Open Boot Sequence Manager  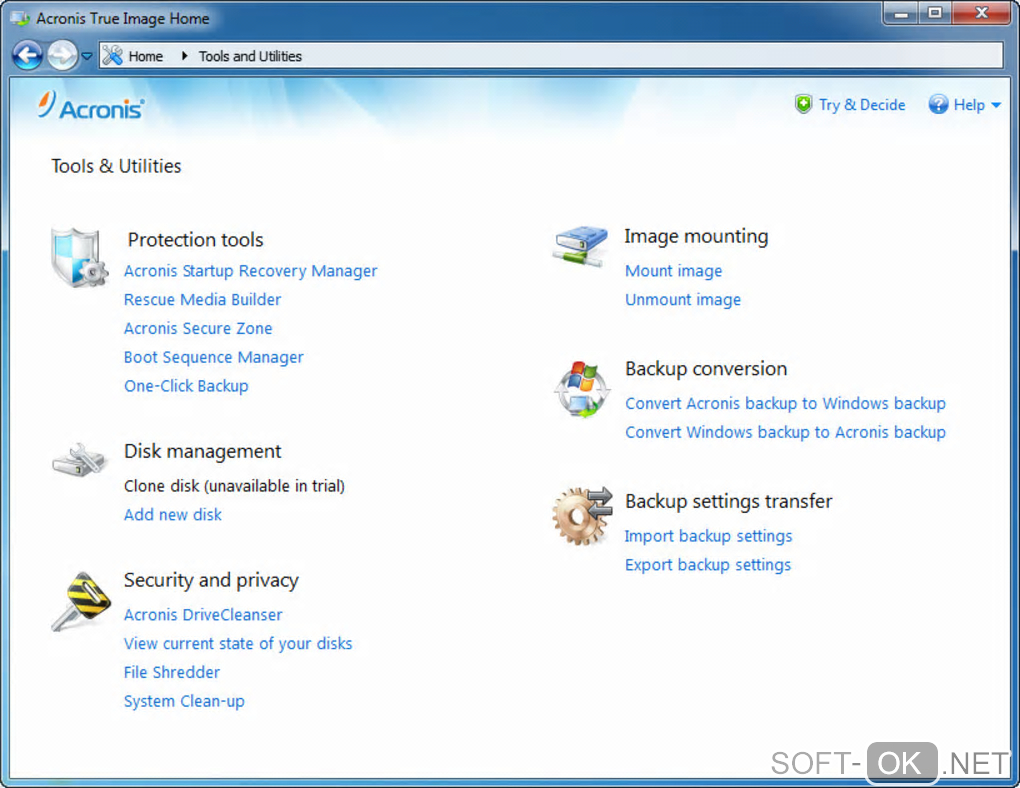tap(213, 357)
